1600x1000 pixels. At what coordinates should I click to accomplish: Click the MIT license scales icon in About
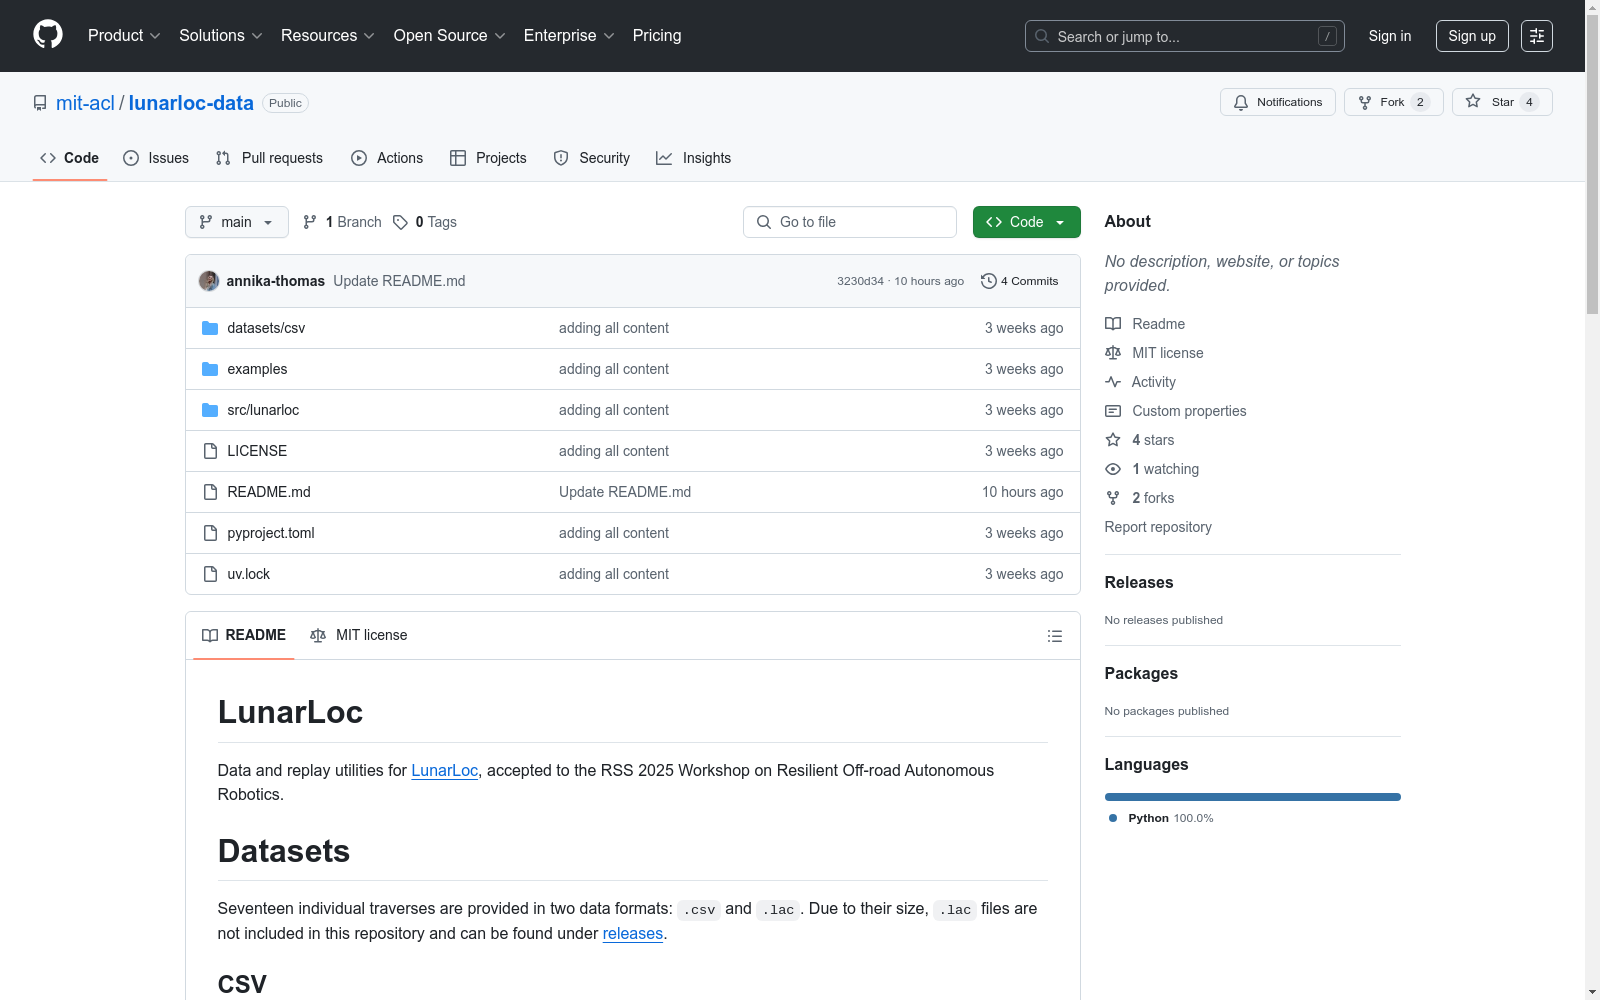point(1113,353)
